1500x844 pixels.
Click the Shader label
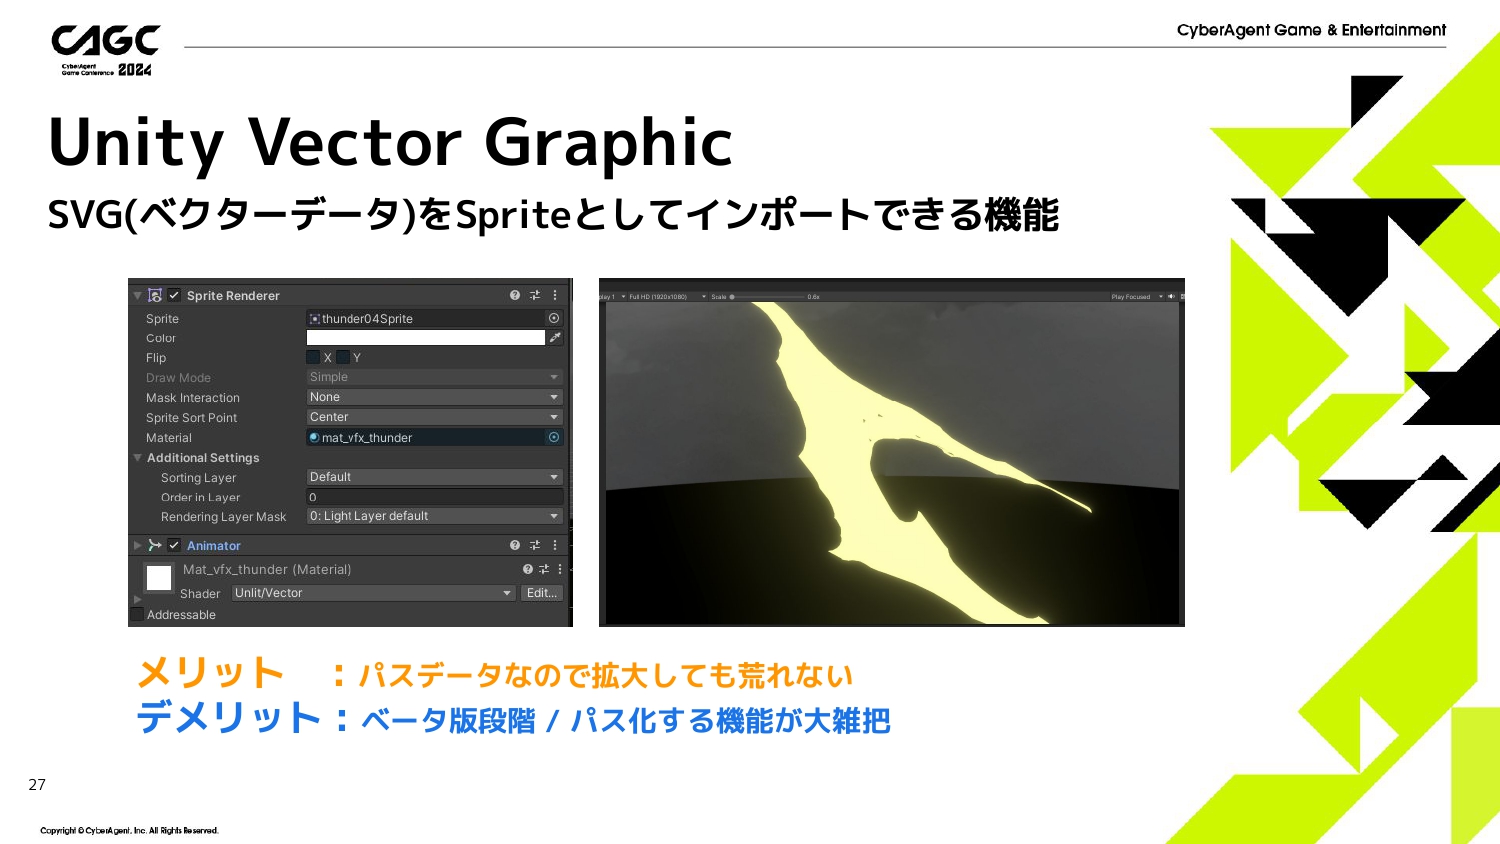(200, 594)
